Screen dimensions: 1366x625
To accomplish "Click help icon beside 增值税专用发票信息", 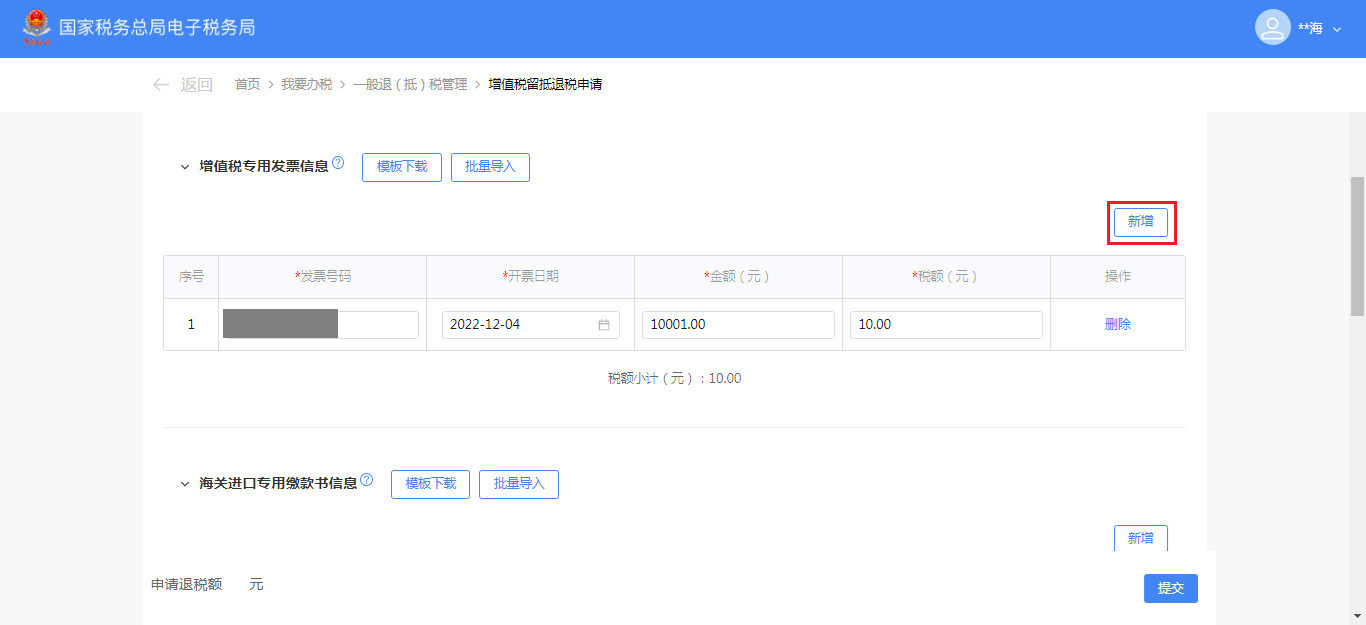I will tap(338, 163).
